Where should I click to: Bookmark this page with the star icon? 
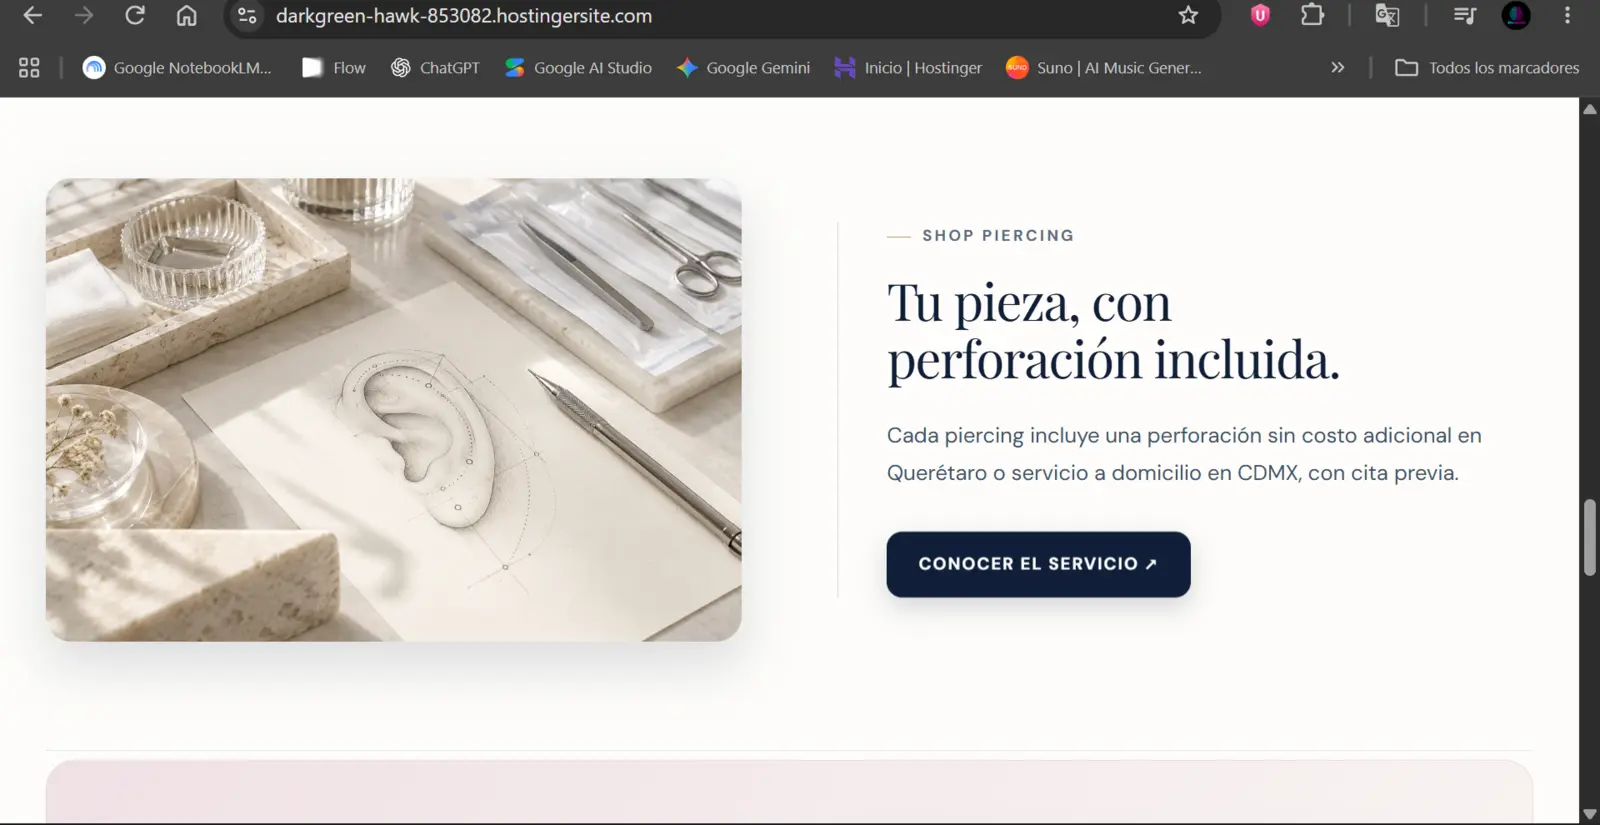click(x=1188, y=16)
